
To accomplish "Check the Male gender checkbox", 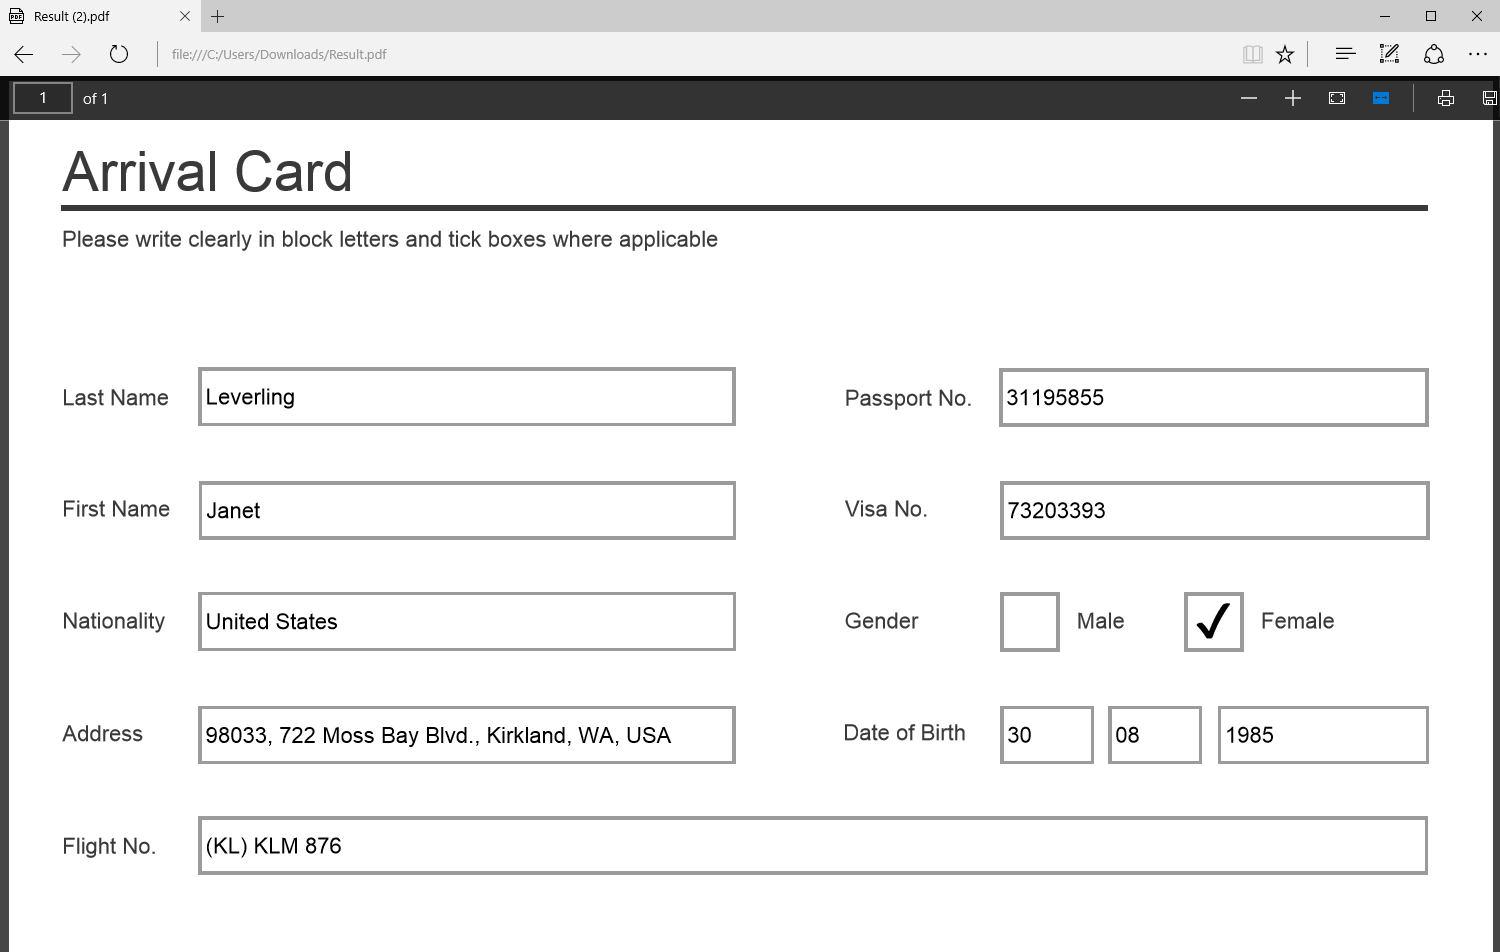I will tap(1029, 621).
